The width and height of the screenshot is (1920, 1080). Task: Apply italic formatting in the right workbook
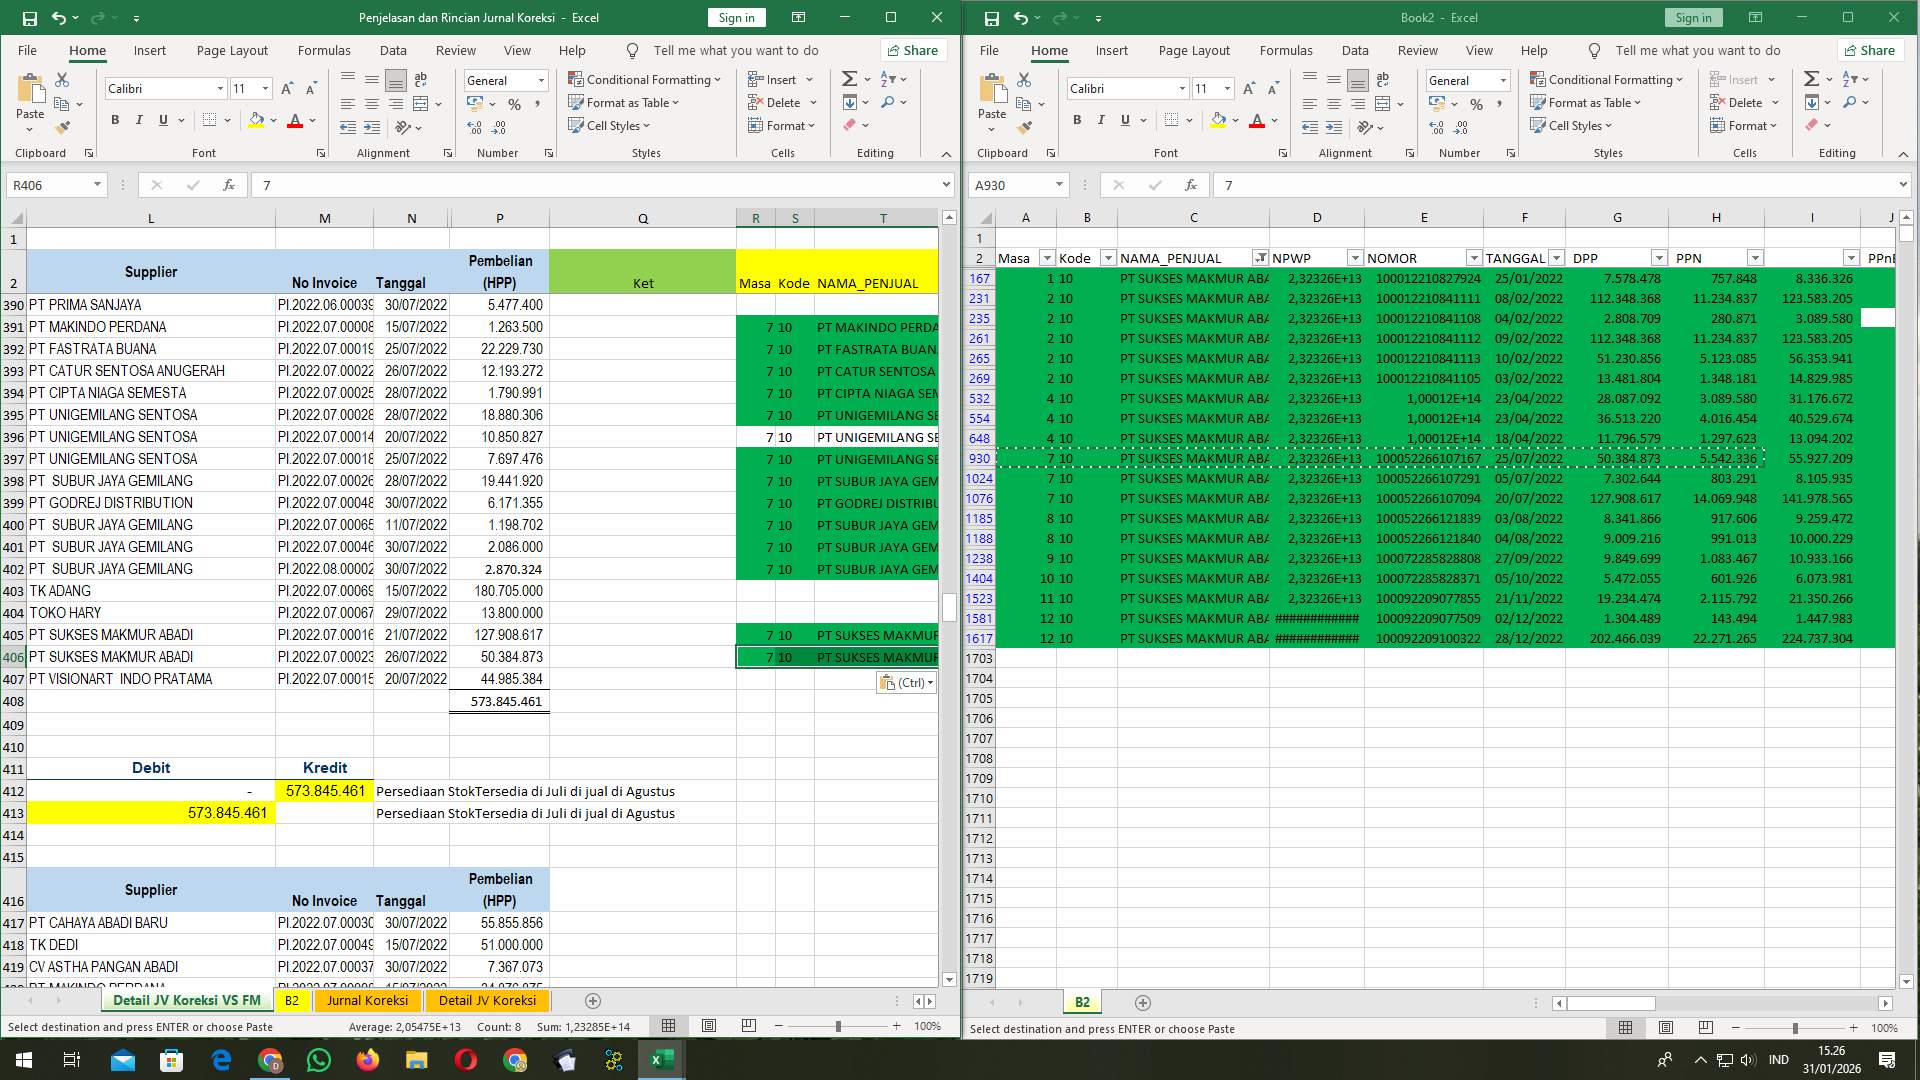point(1100,119)
